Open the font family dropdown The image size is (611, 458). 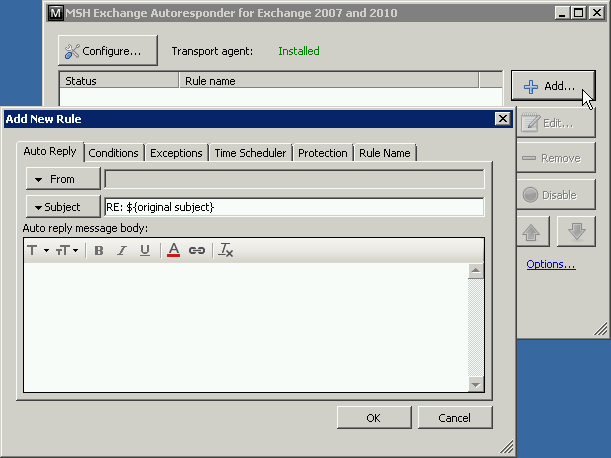coord(38,250)
